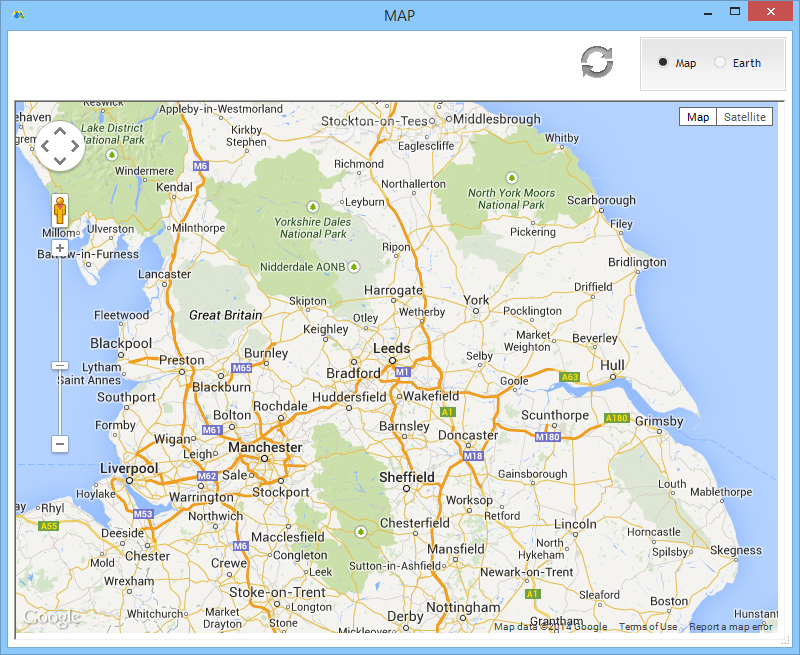Switch to the Satellite map view
Image resolution: width=800 pixels, height=655 pixels.
(x=744, y=117)
